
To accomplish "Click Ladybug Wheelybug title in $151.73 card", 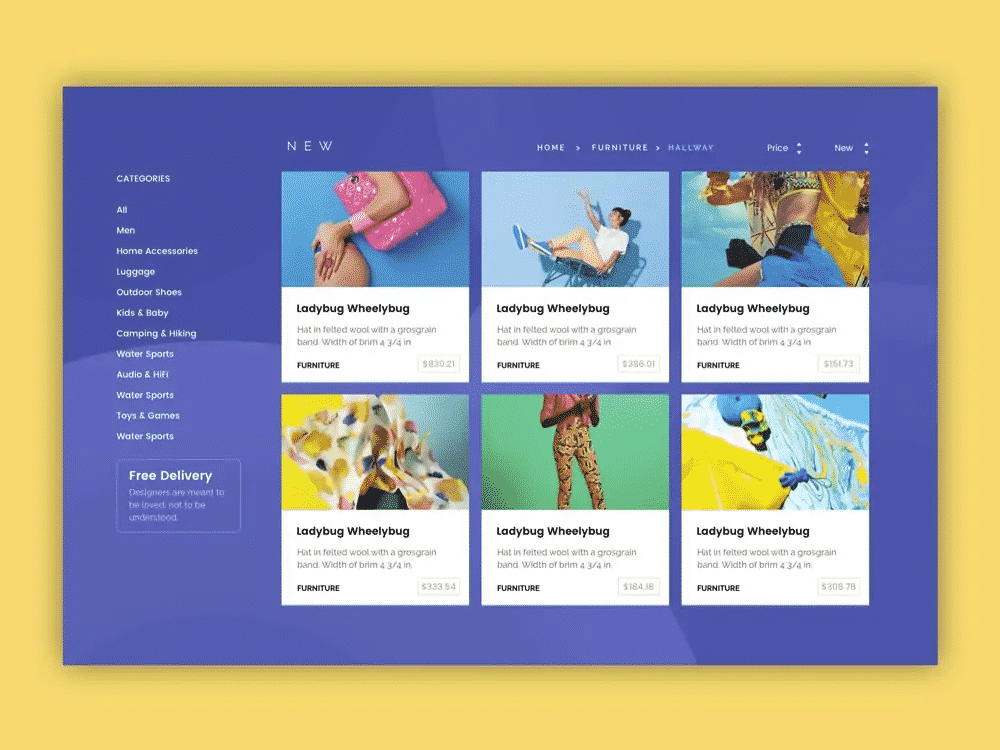I will click(x=753, y=309).
